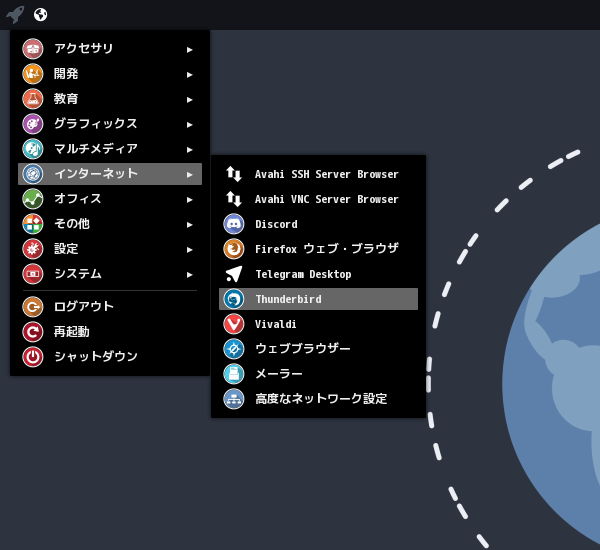Expand the 設定 submenu arrow
The height and width of the screenshot is (550, 600).
click(189, 250)
